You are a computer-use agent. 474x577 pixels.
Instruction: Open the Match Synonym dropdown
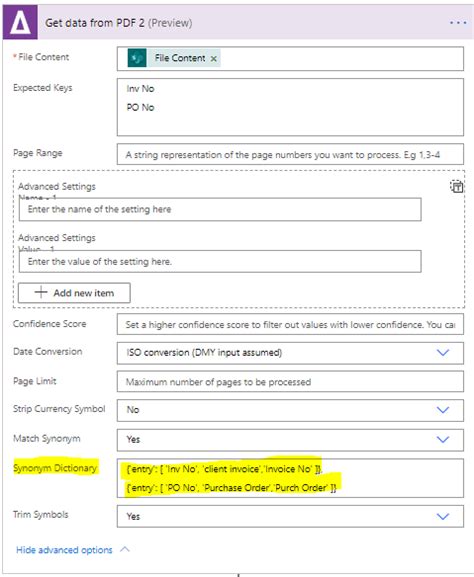click(443, 439)
